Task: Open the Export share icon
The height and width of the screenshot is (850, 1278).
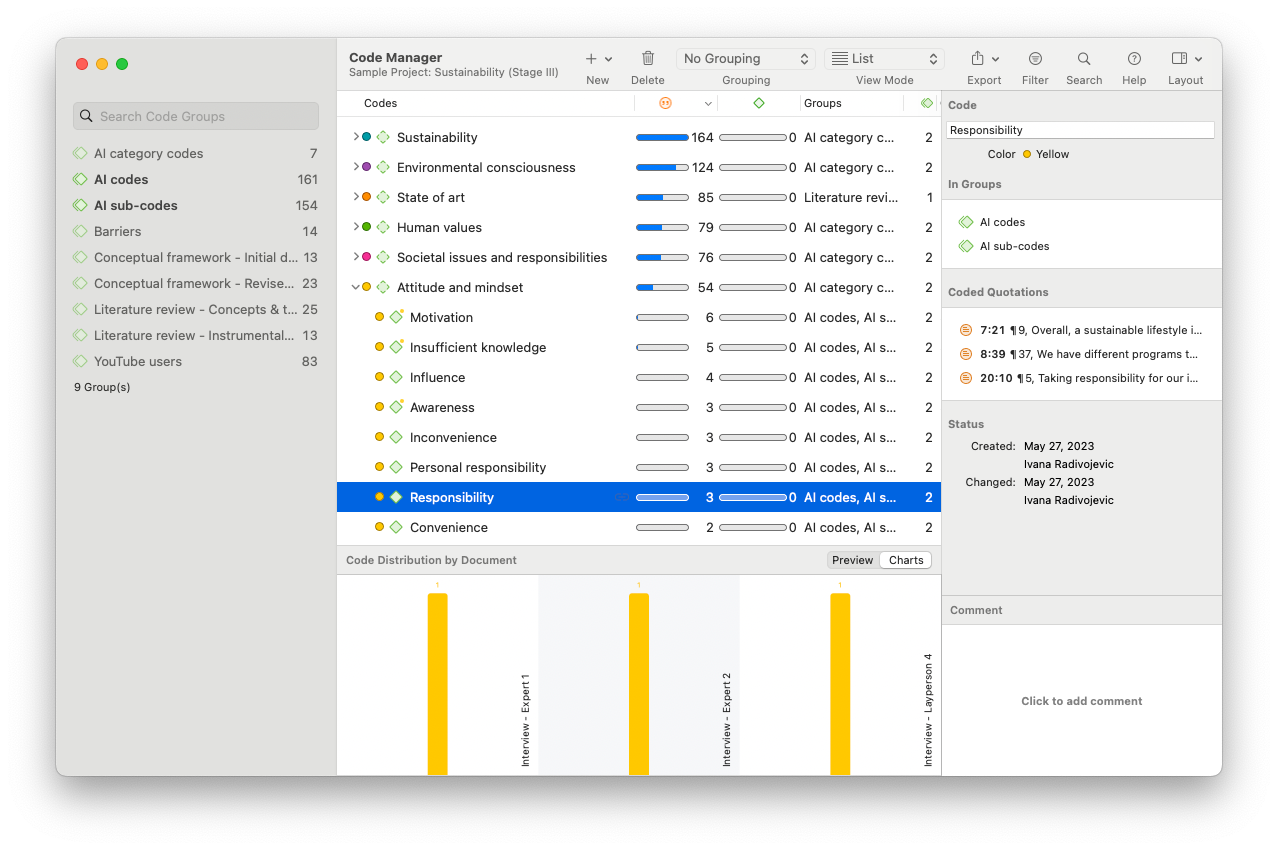Action: pos(978,59)
